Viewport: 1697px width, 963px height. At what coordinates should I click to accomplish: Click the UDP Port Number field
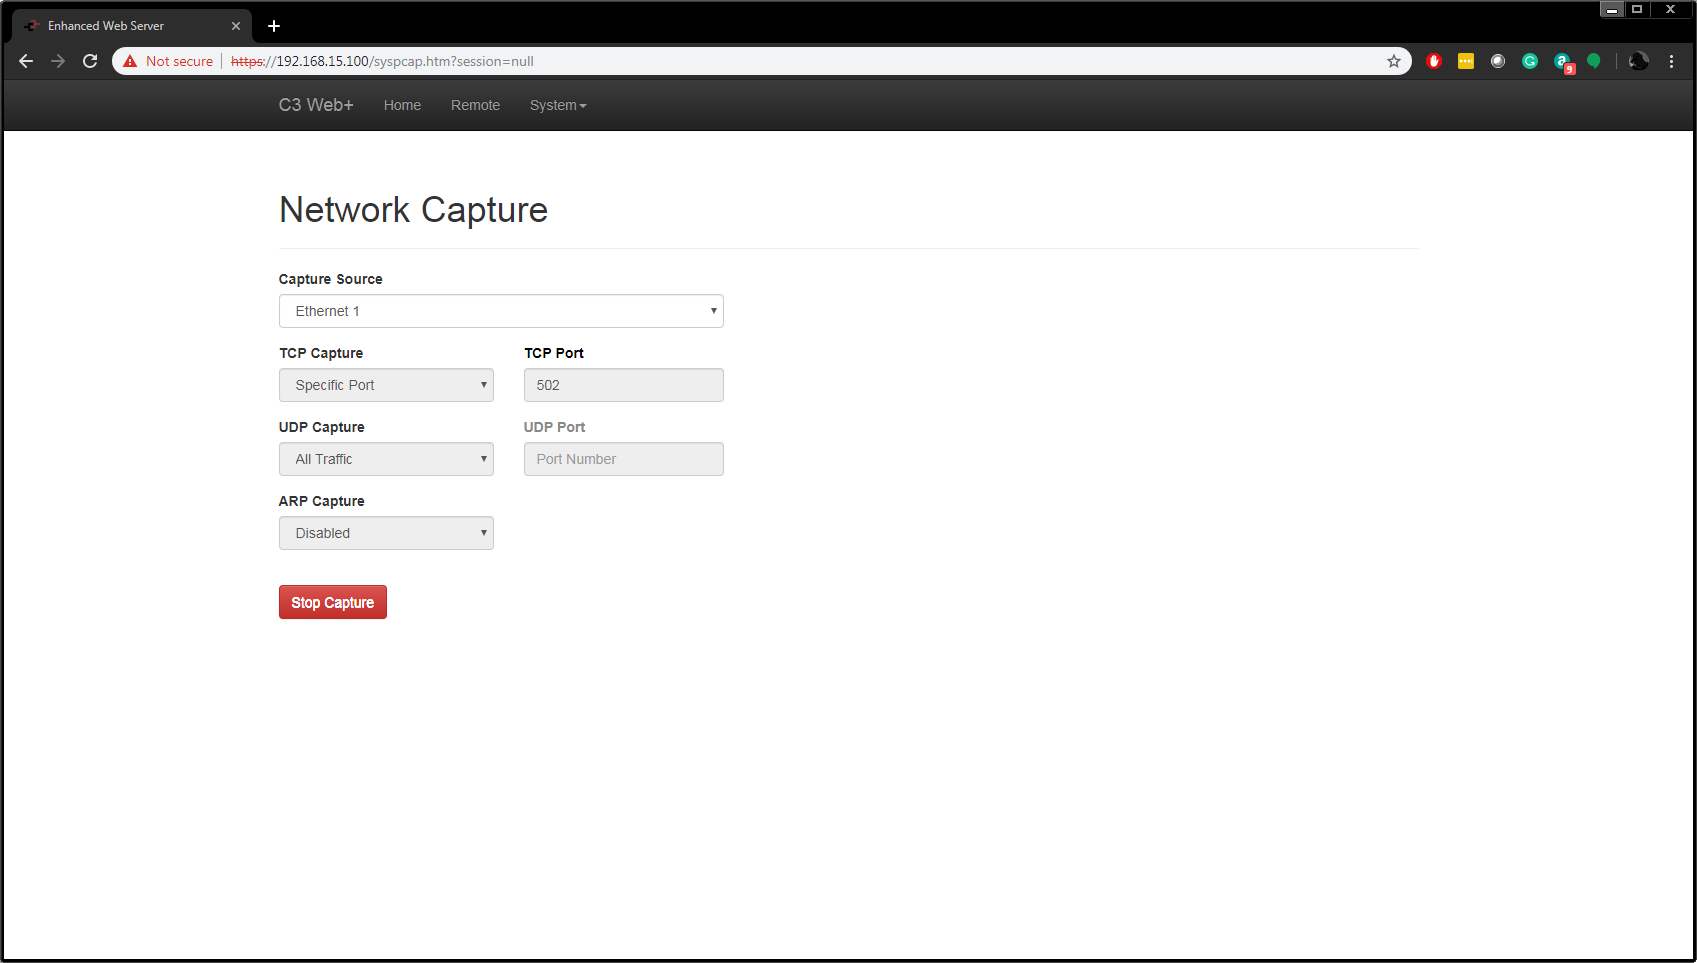(624, 459)
